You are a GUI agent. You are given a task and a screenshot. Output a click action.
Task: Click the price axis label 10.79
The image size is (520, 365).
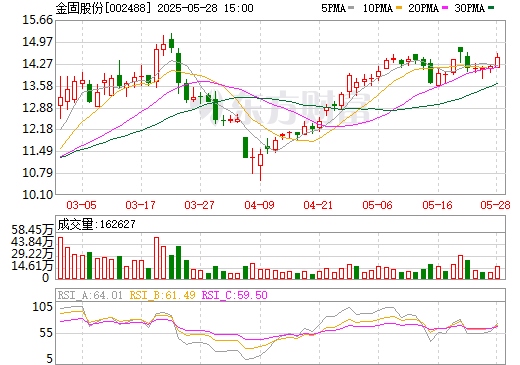38,173
